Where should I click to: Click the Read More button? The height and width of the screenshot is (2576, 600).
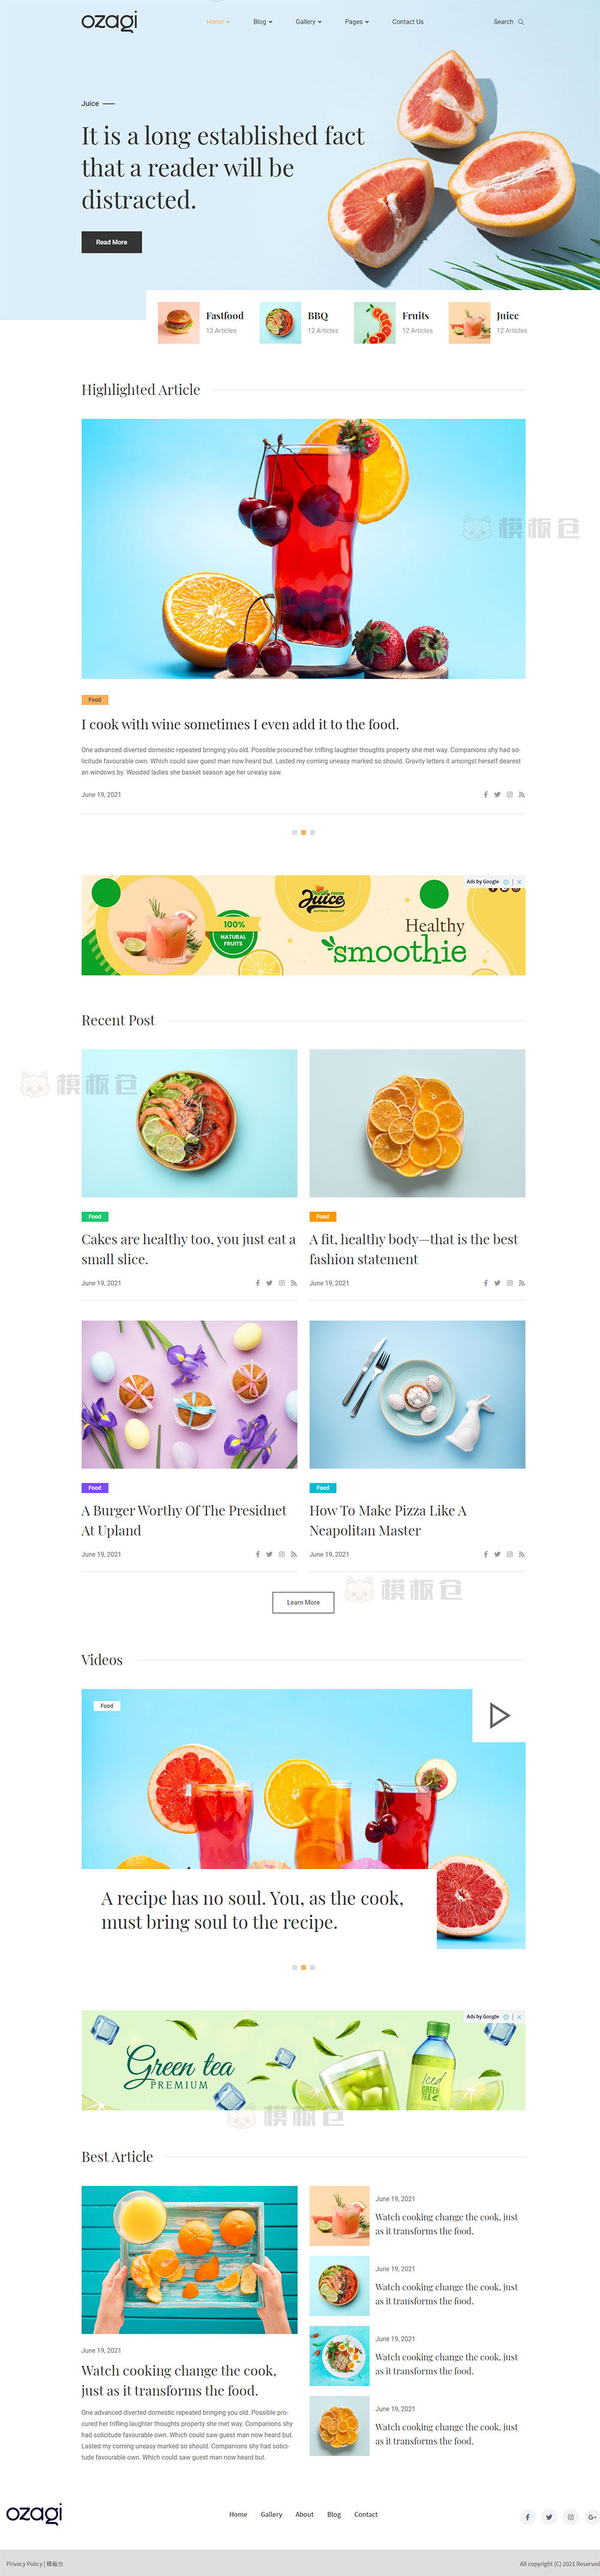pos(112,242)
